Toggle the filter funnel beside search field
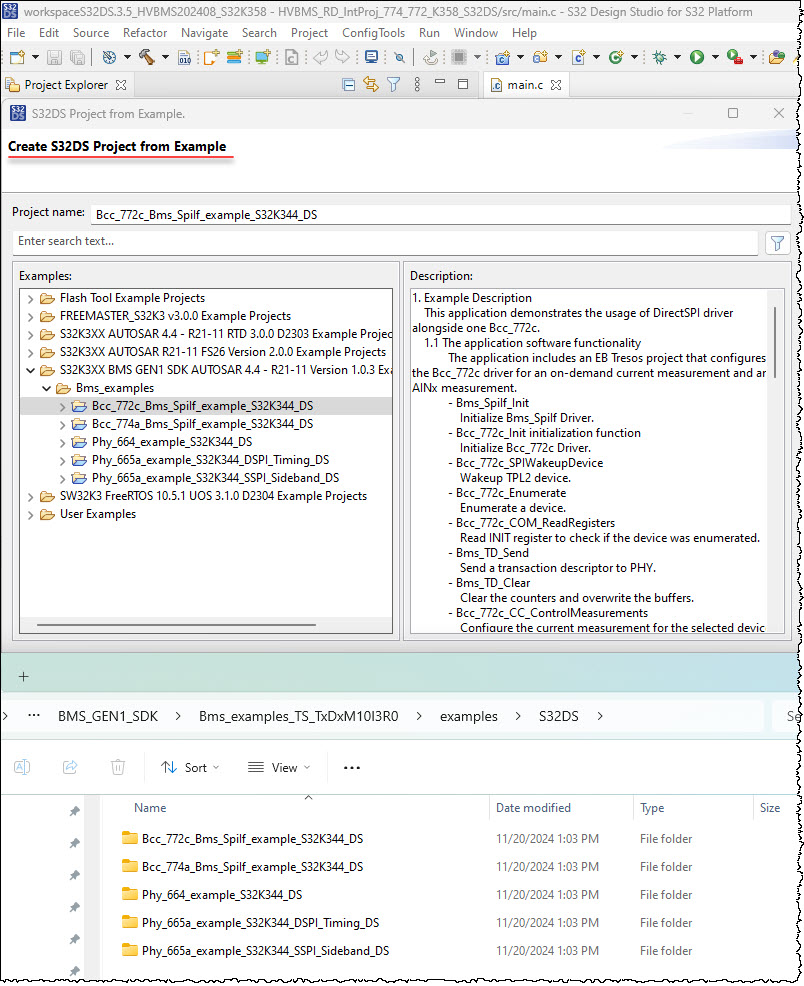Screen dimensions: 804x986 [x=778, y=242]
